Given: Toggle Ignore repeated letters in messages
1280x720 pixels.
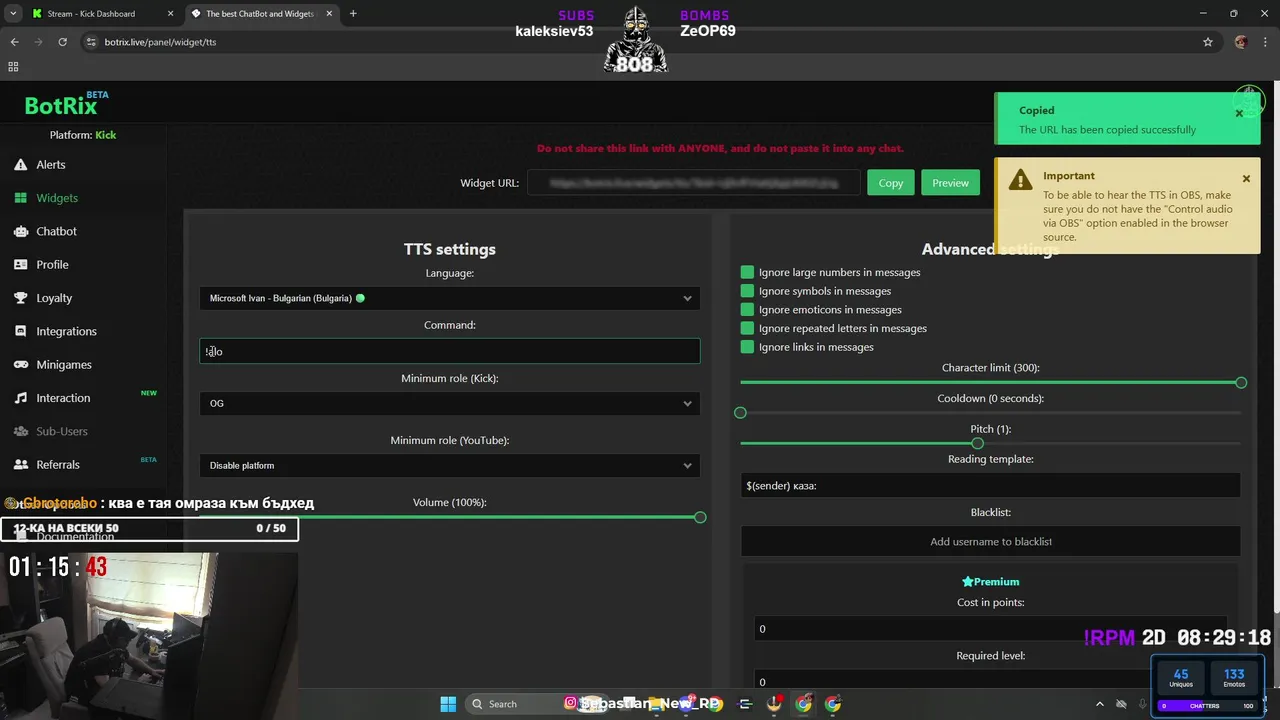Looking at the screenshot, I should [747, 328].
